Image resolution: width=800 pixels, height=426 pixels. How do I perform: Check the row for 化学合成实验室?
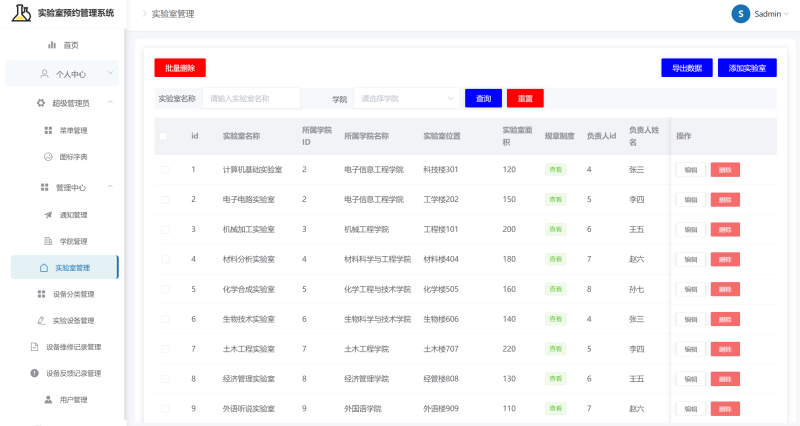[x=165, y=289]
